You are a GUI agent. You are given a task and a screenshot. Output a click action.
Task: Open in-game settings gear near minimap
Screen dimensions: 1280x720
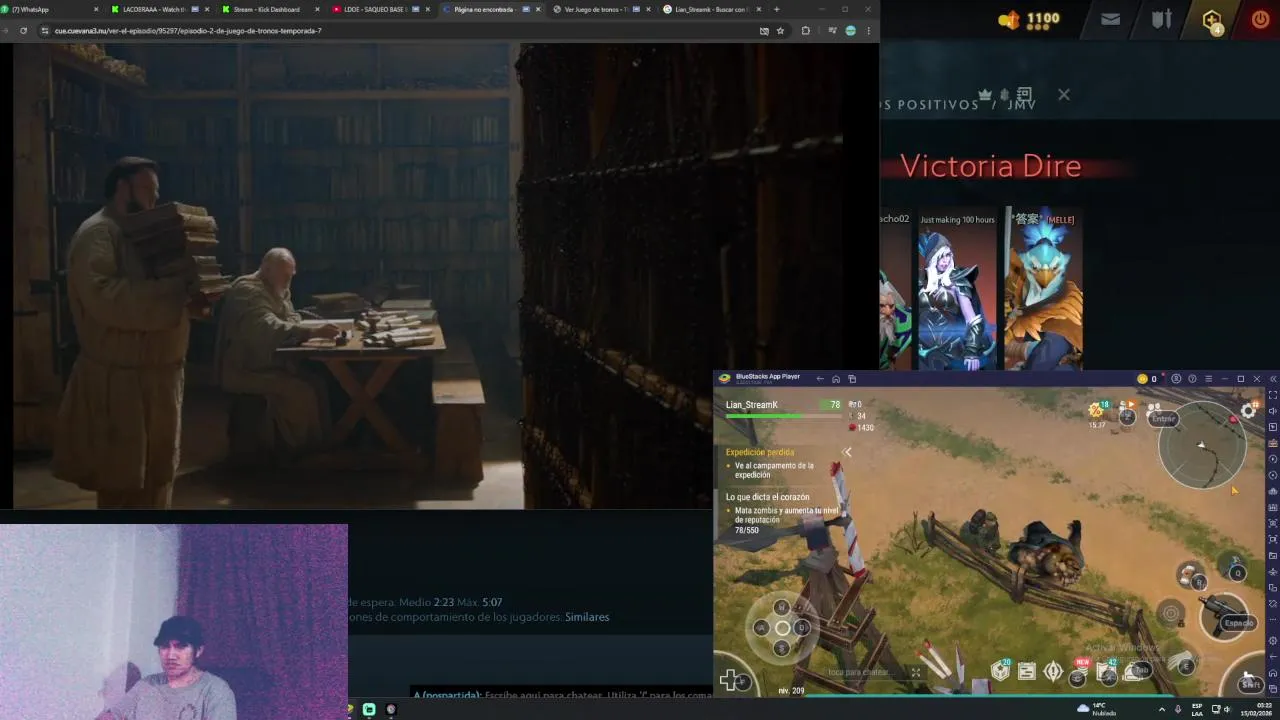coord(1248,411)
